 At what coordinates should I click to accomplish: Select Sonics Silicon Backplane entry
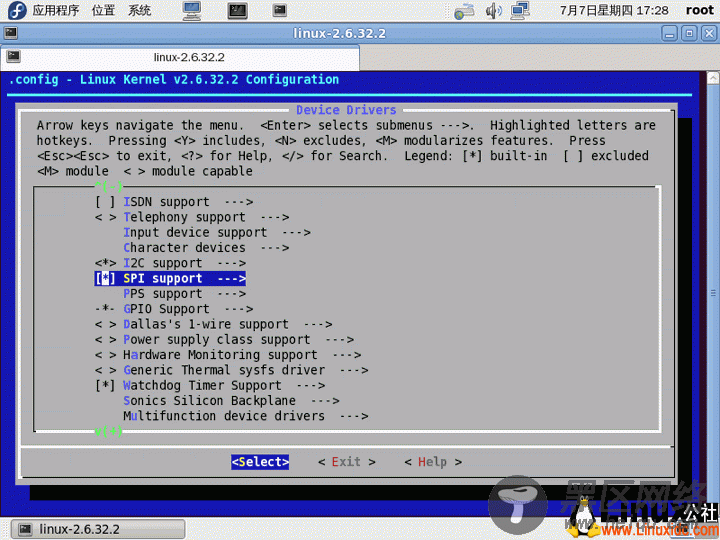[x=209, y=401]
